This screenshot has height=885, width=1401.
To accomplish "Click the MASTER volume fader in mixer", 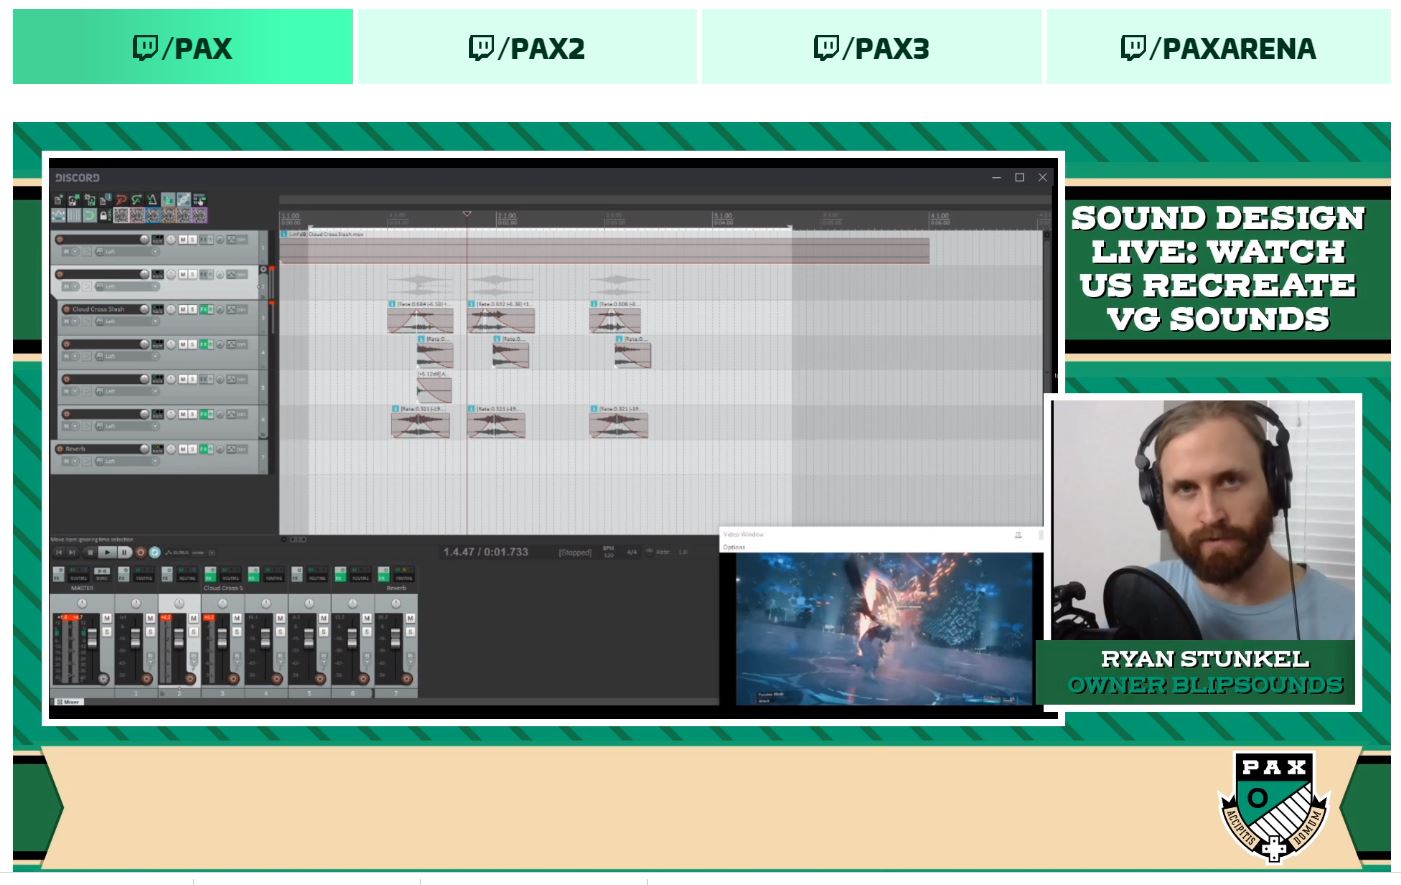I will pyautogui.click(x=92, y=638).
